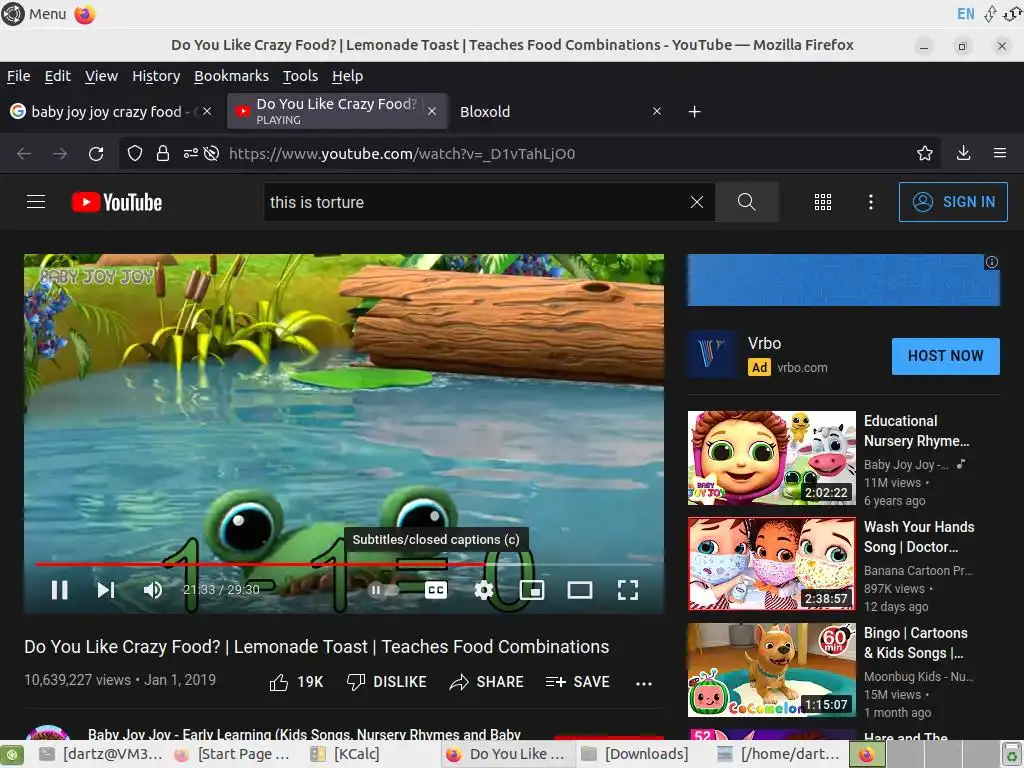Screen dimensions: 1024x768
Task: Bookmark this page with star
Action: point(924,153)
